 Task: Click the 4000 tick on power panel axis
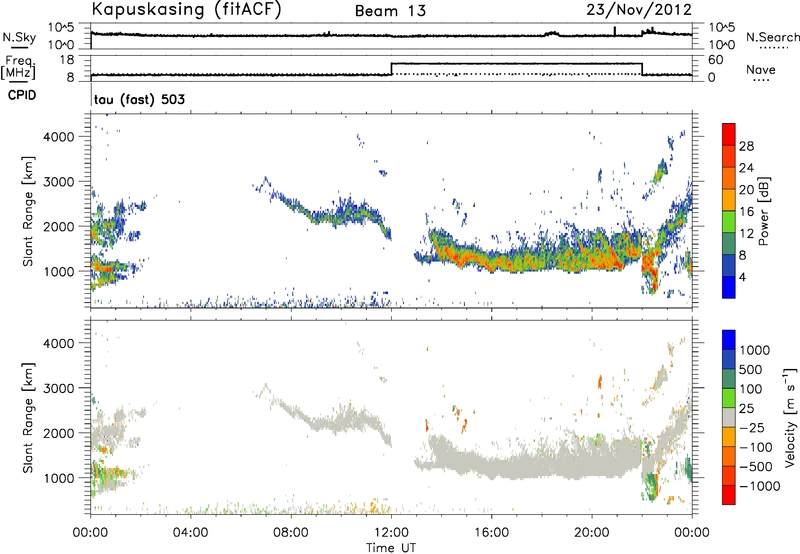(58, 136)
